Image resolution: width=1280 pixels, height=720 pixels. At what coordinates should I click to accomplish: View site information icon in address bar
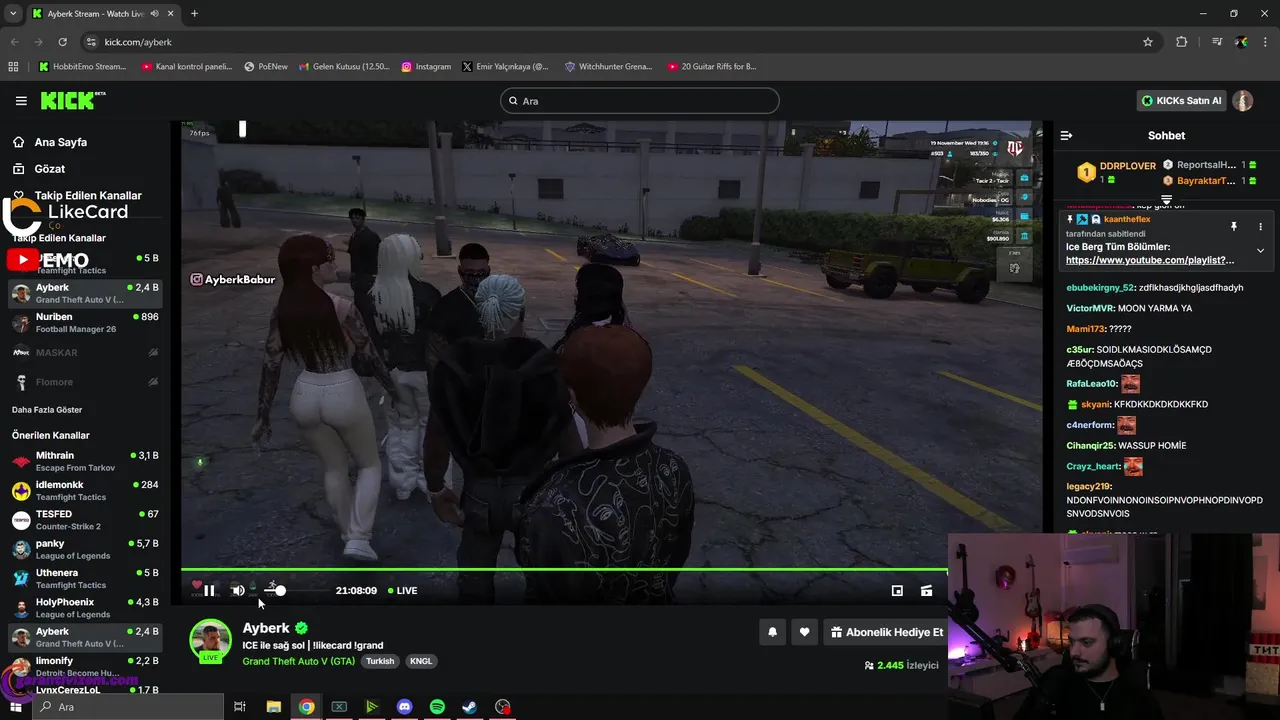pyautogui.click(x=91, y=42)
